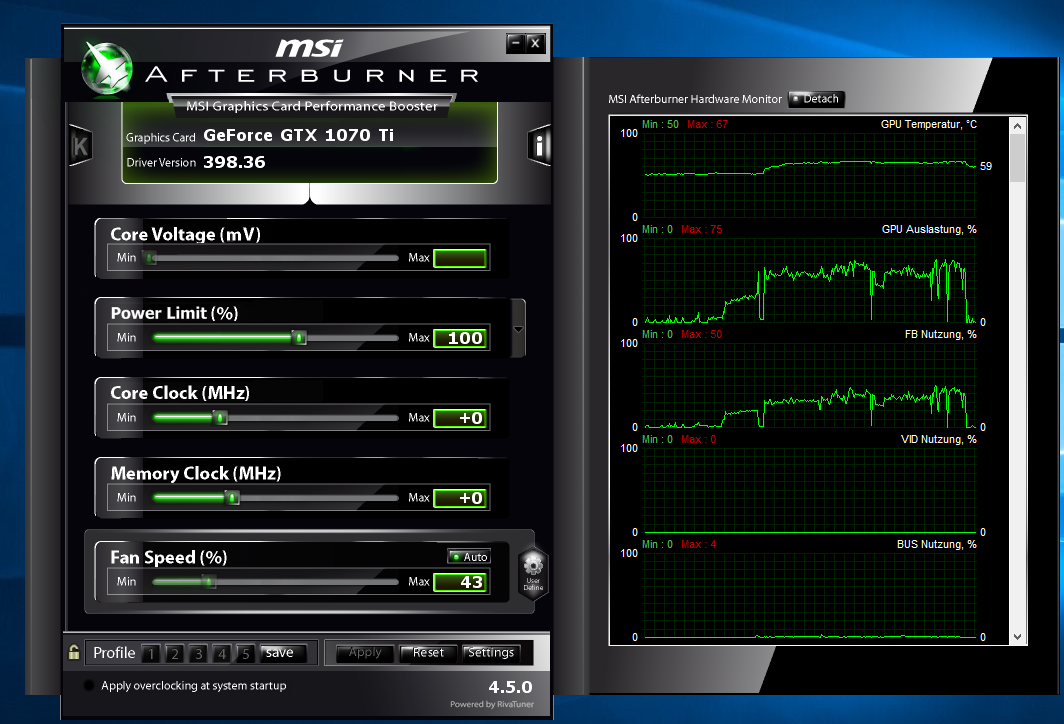Viewport: 1064px width, 724px height.
Task: Click the Fan Speed slider handle
Action: click(209, 582)
